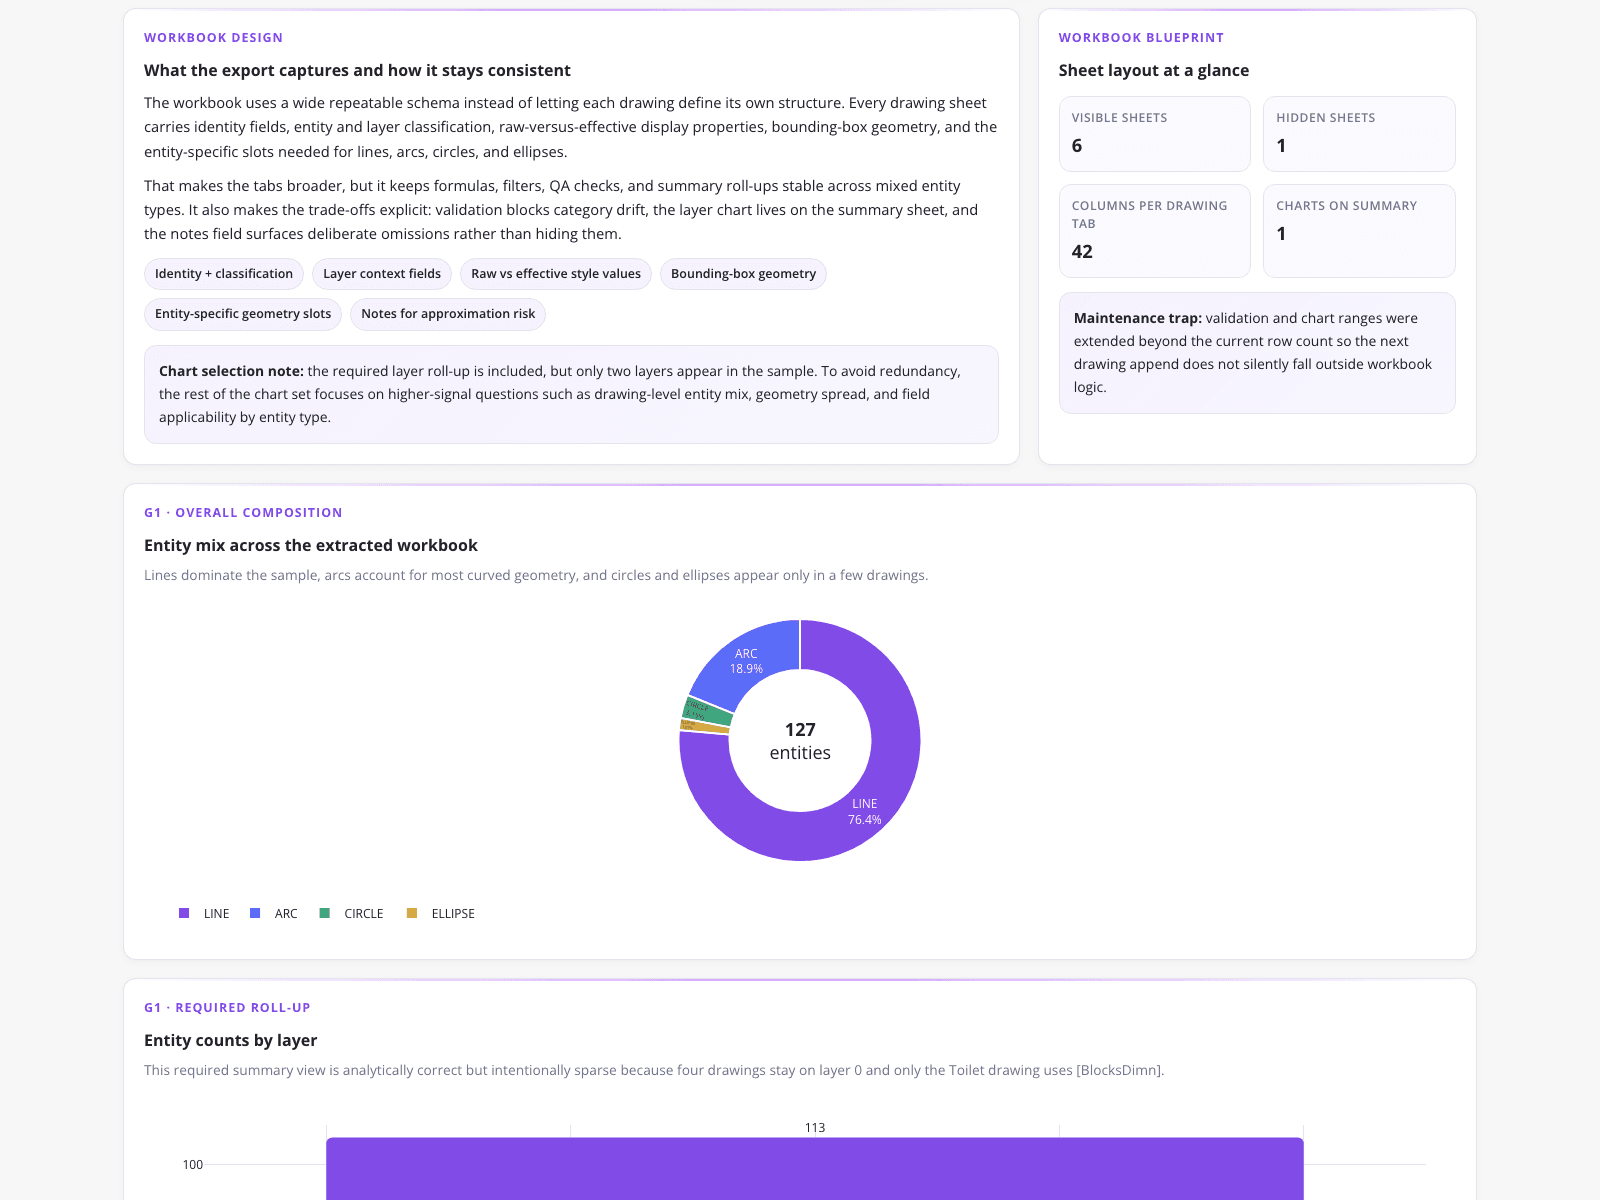Click the ARC legend color swatch

(255, 913)
